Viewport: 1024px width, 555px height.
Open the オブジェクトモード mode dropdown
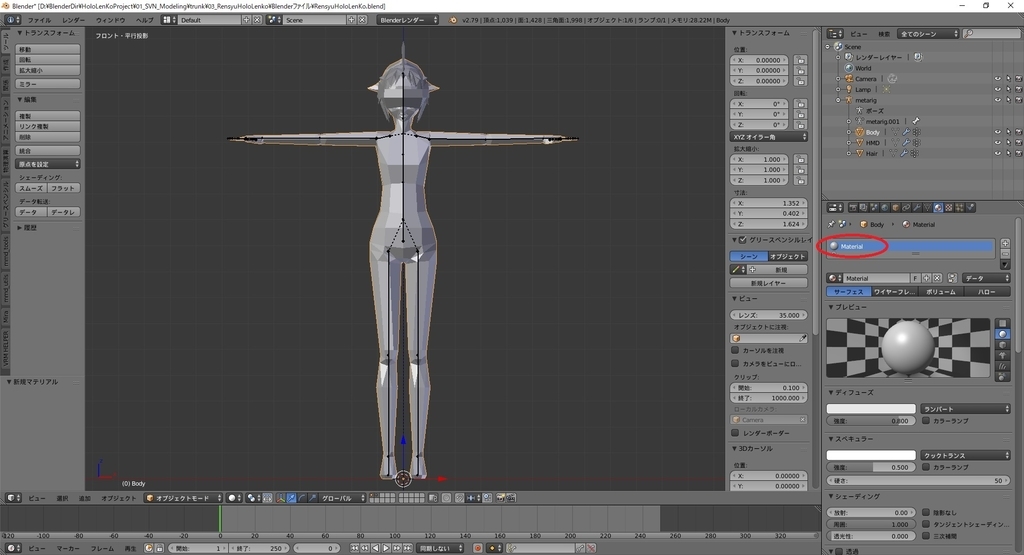click(182, 497)
